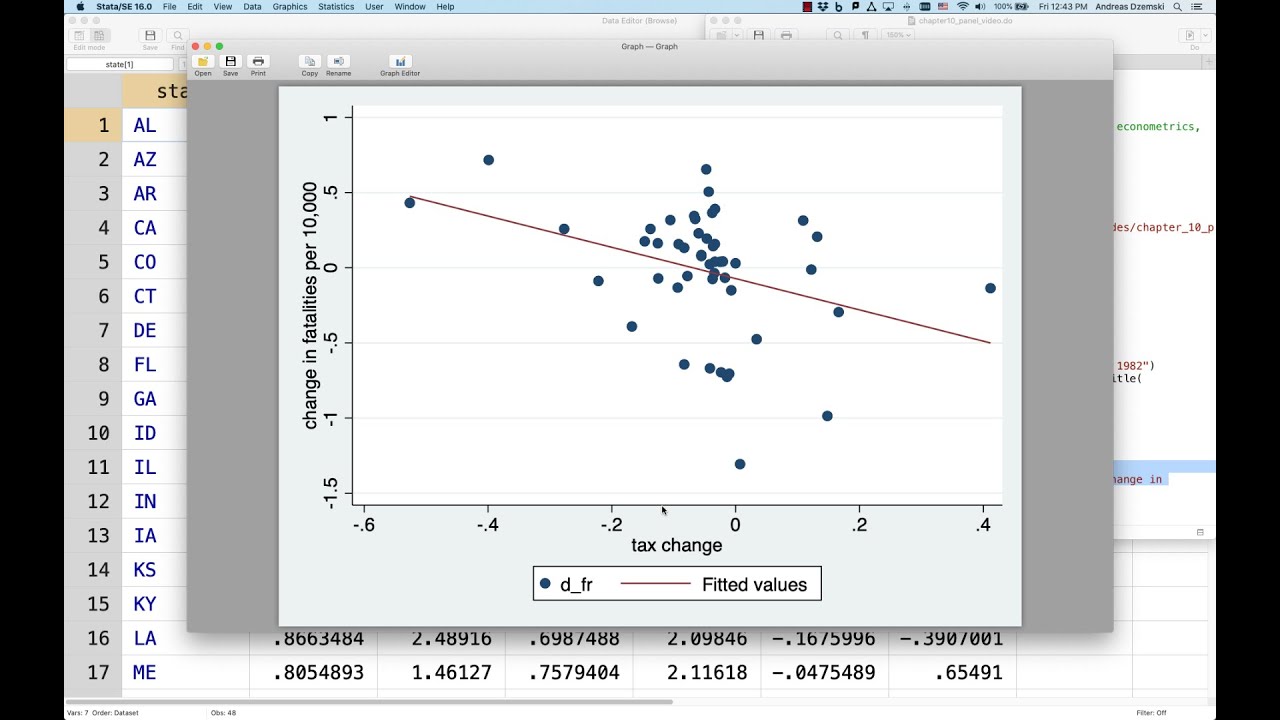This screenshot has width=1280, height=720.
Task: Open the Statistics menu
Action: 336,6
